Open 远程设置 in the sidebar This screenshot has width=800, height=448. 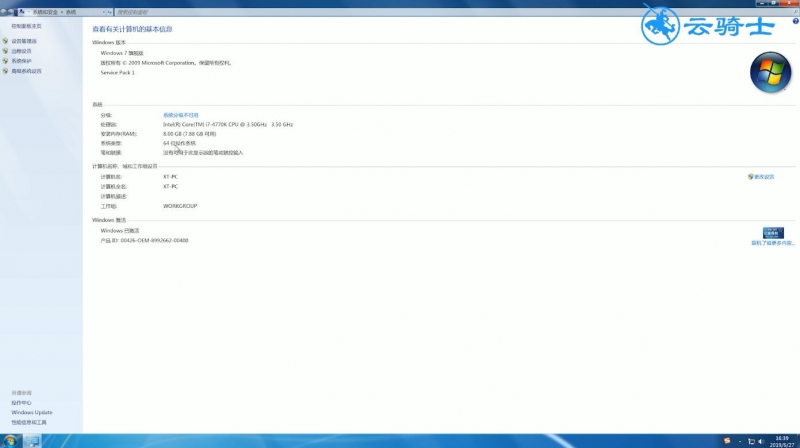point(21,51)
